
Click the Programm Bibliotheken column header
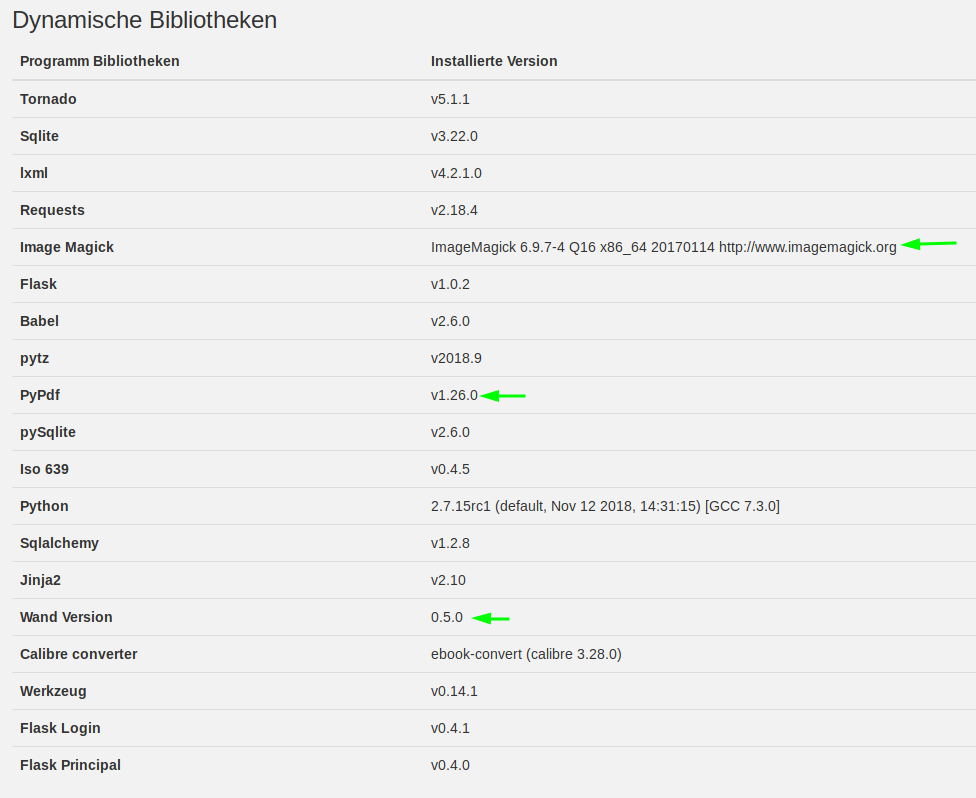point(100,61)
